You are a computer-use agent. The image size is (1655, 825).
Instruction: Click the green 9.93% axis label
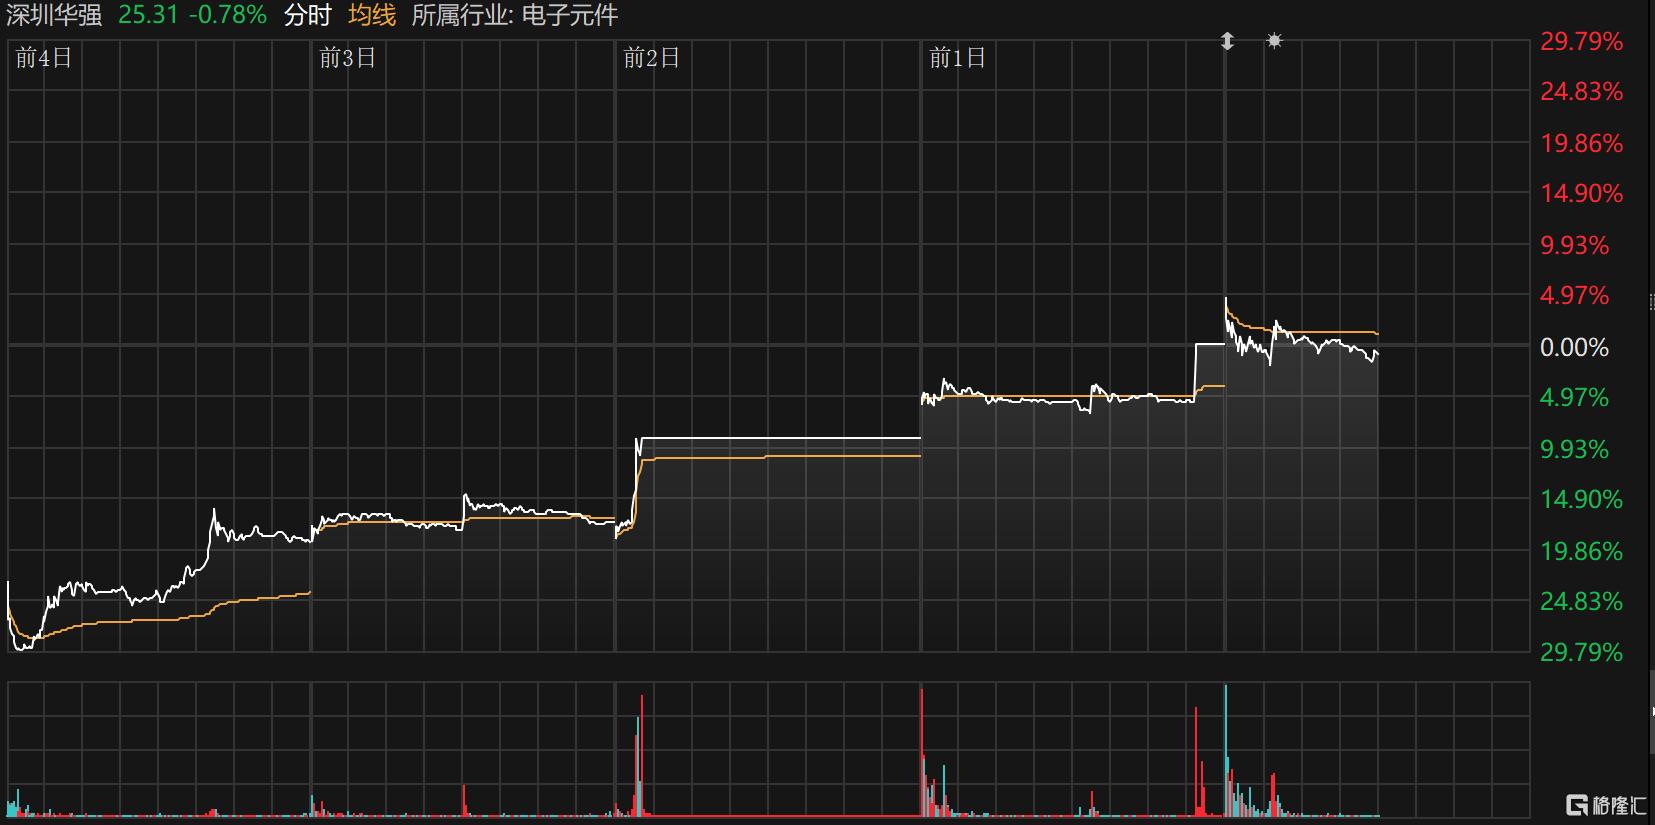[x=1575, y=449]
